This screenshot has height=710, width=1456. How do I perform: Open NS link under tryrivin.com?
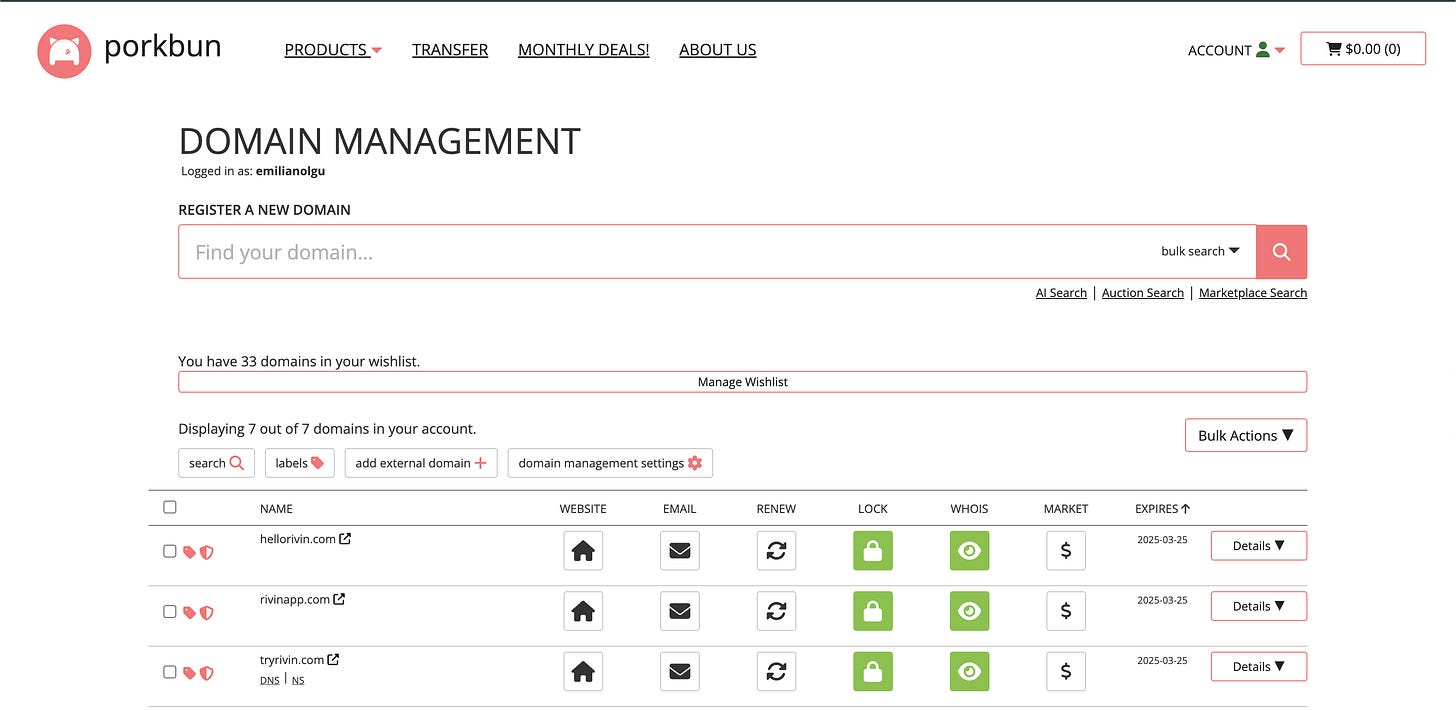298,680
